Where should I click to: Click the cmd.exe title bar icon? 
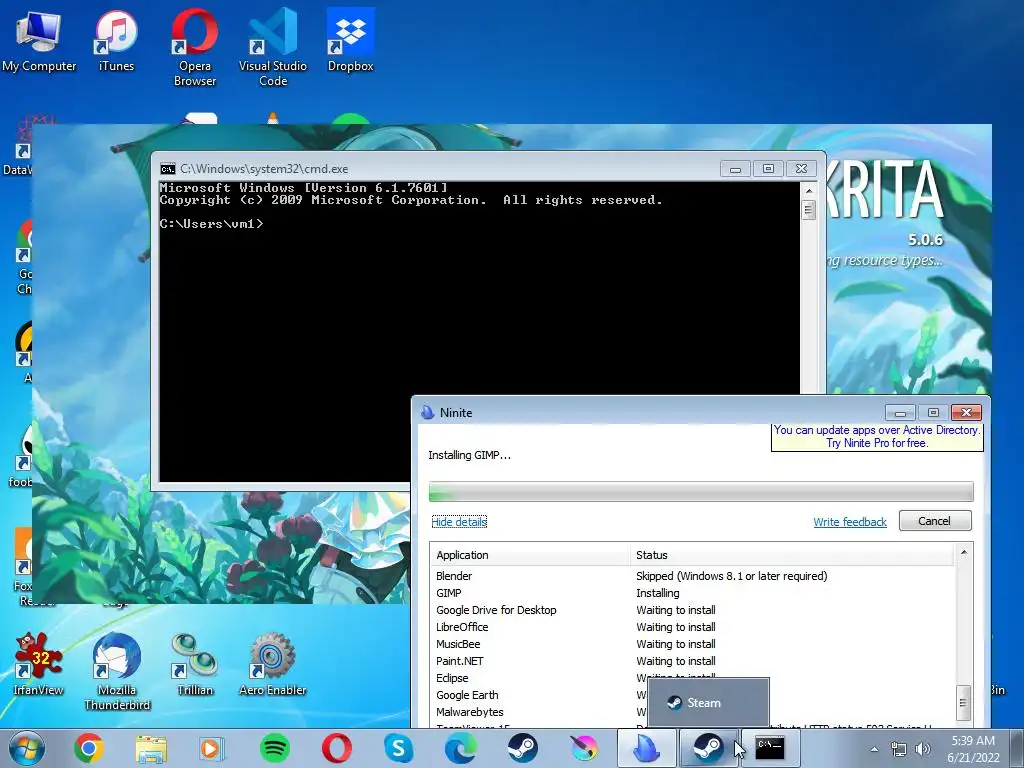point(168,169)
